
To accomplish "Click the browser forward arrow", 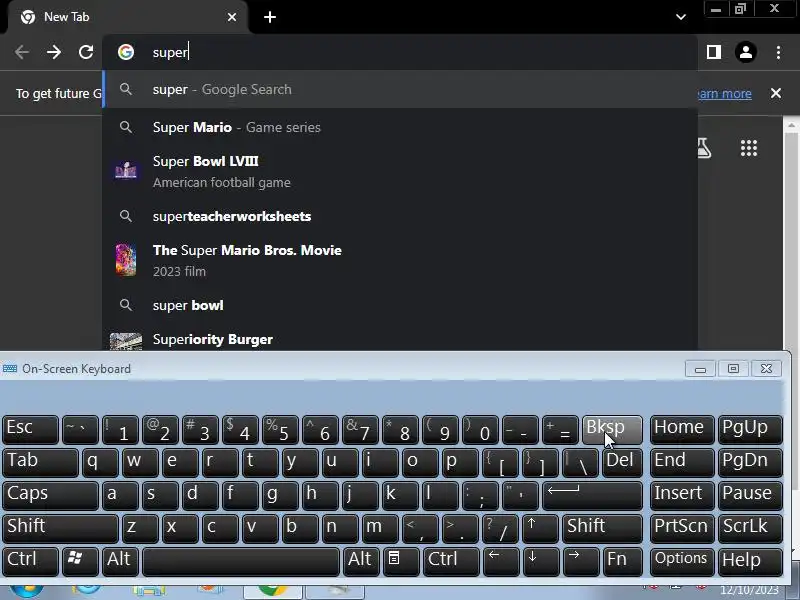I will click(54, 52).
